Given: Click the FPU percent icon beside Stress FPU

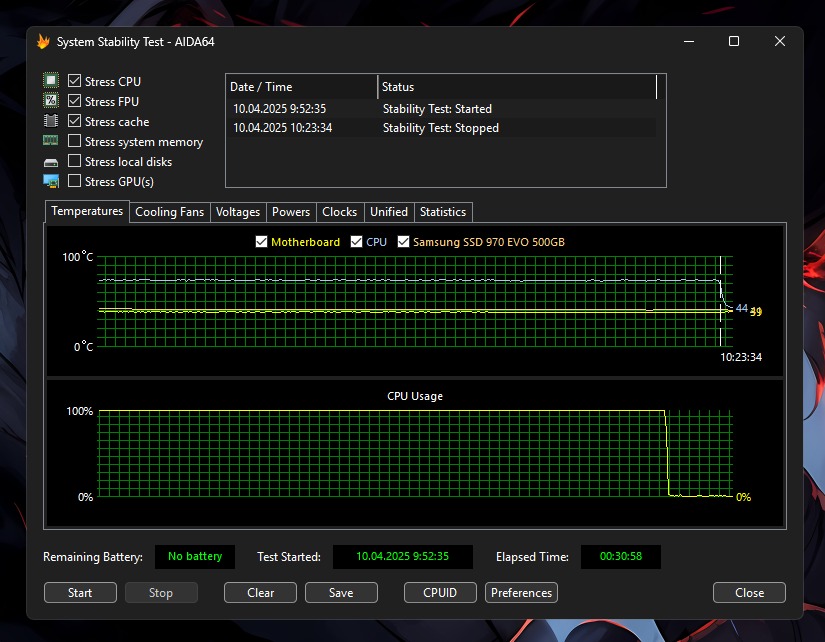Looking at the screenshot, I should tap(51, 101).
